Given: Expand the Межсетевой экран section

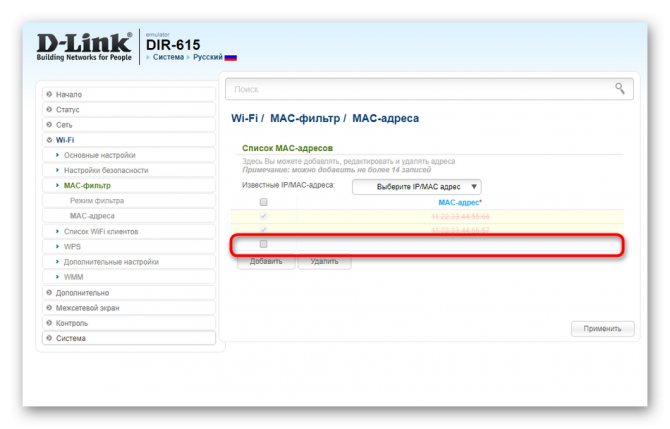Looking at the screenshot, I should 129,308.
